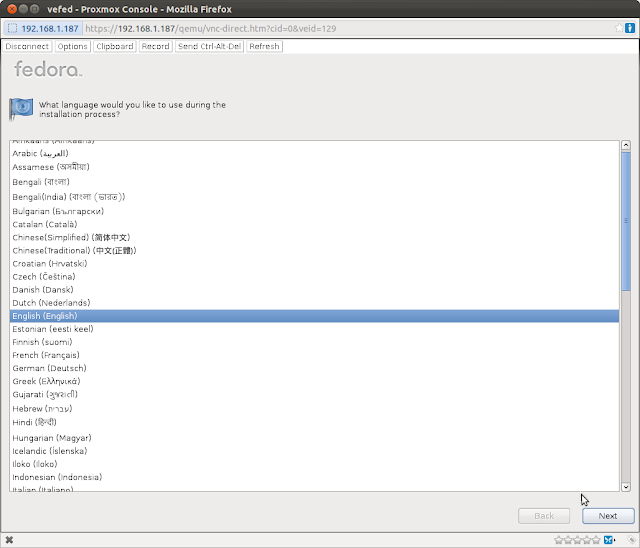
Task: Select Greek language
Action: click(314, 381)
